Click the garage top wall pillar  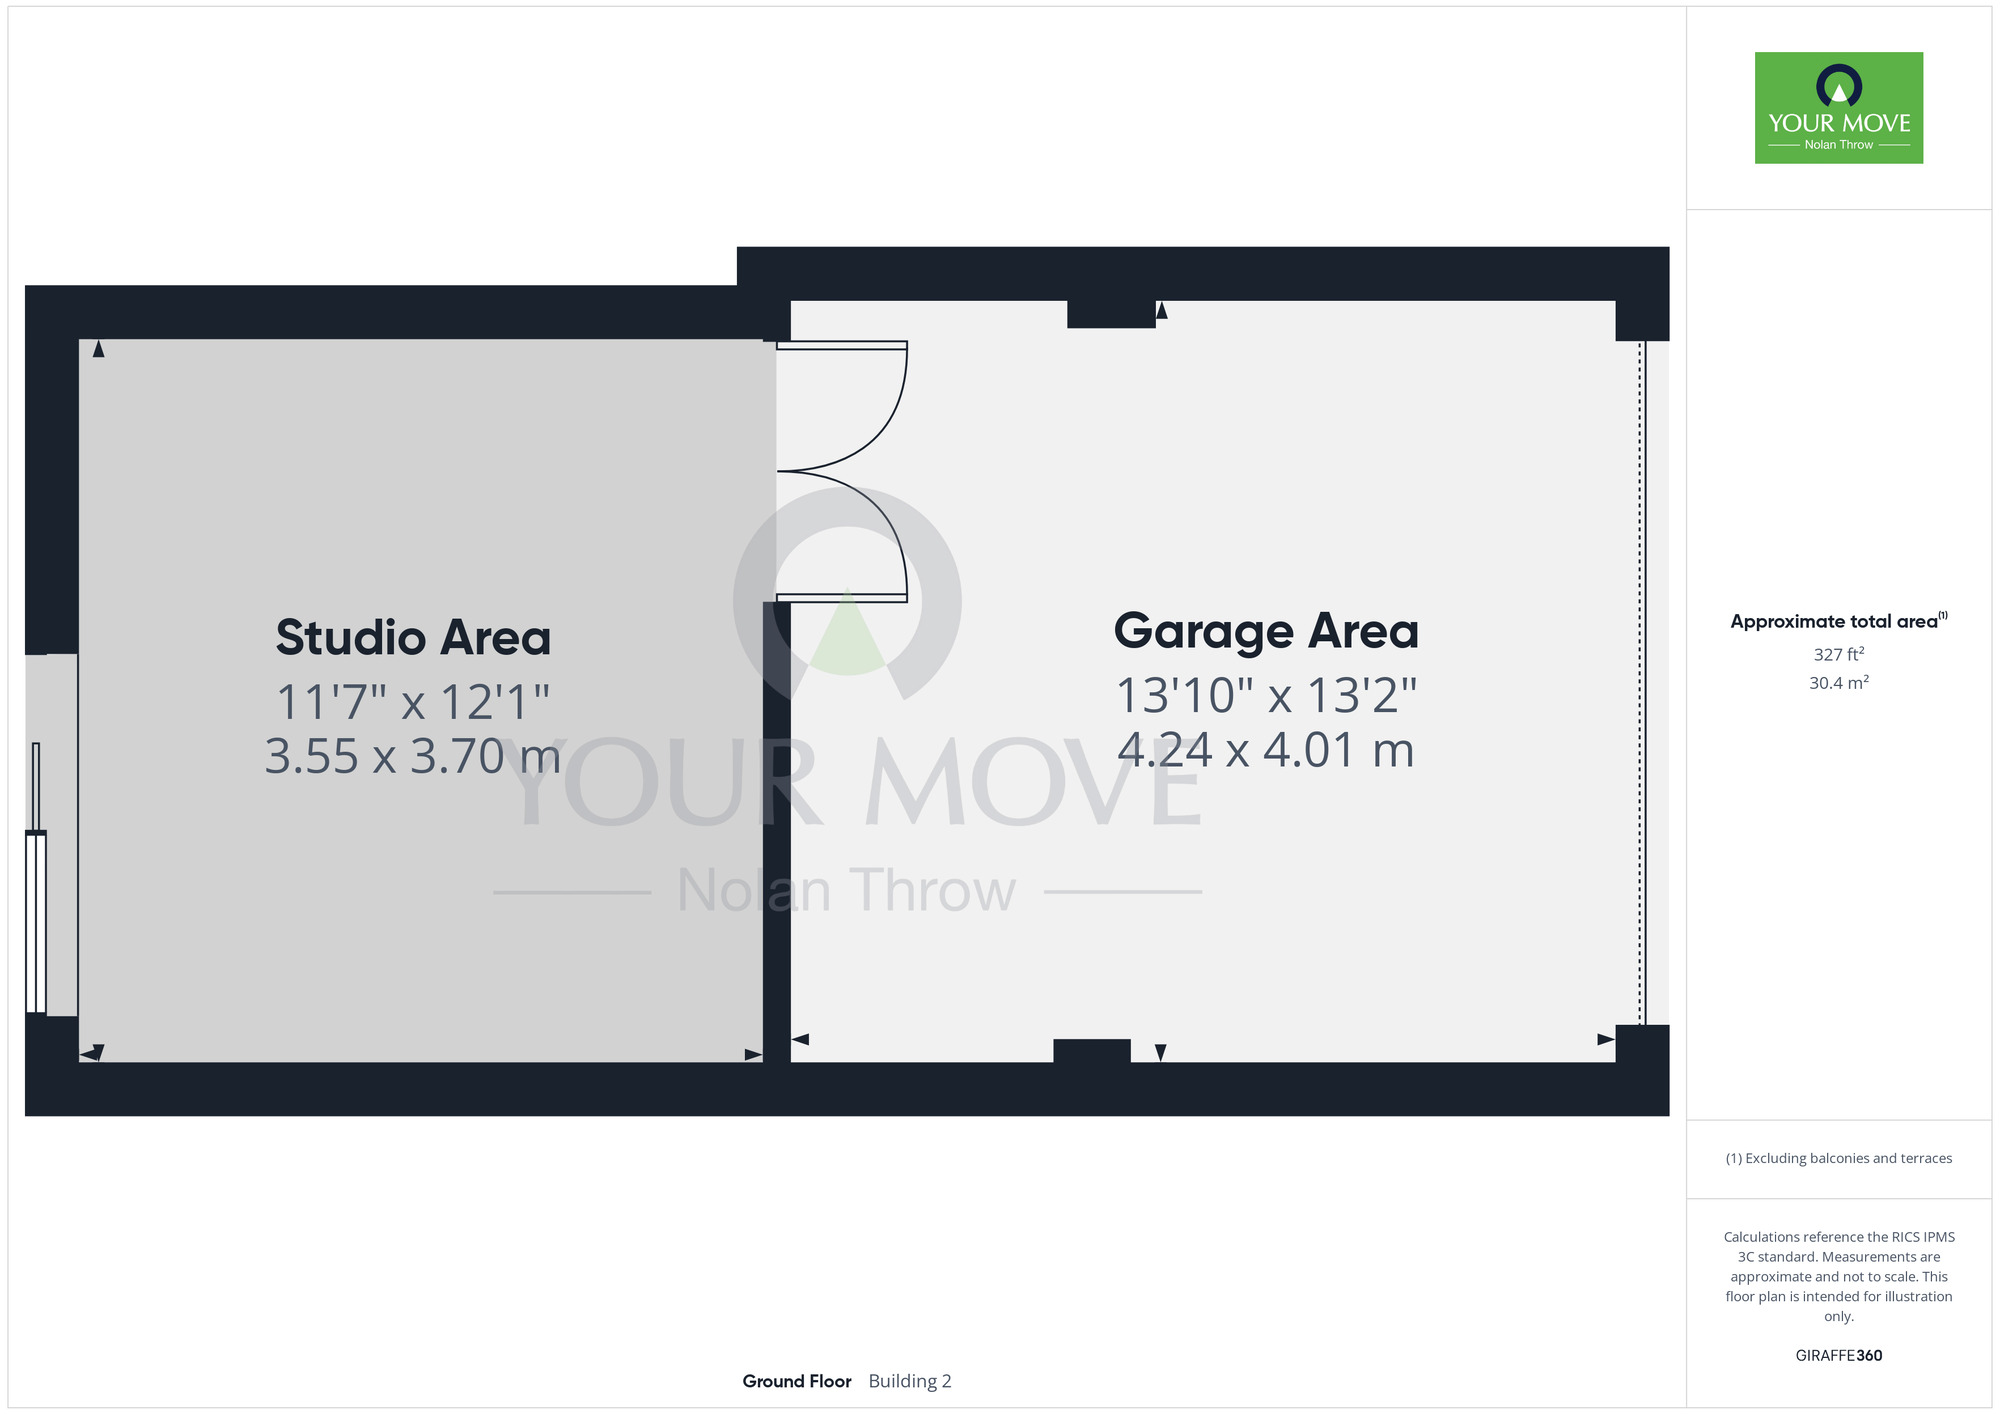point(1110,314)
